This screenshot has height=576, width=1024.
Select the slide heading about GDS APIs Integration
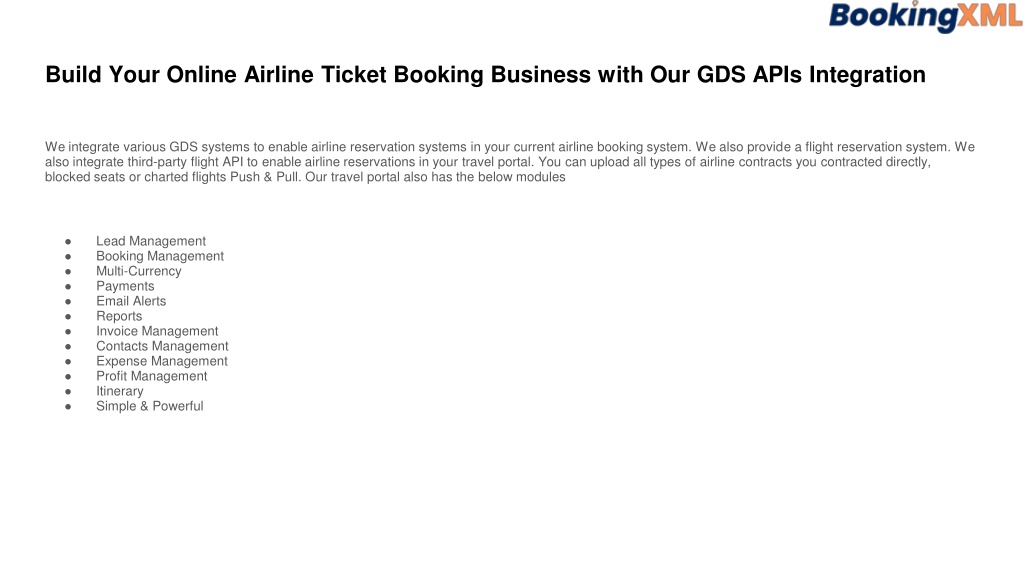[x=485, y=74]
